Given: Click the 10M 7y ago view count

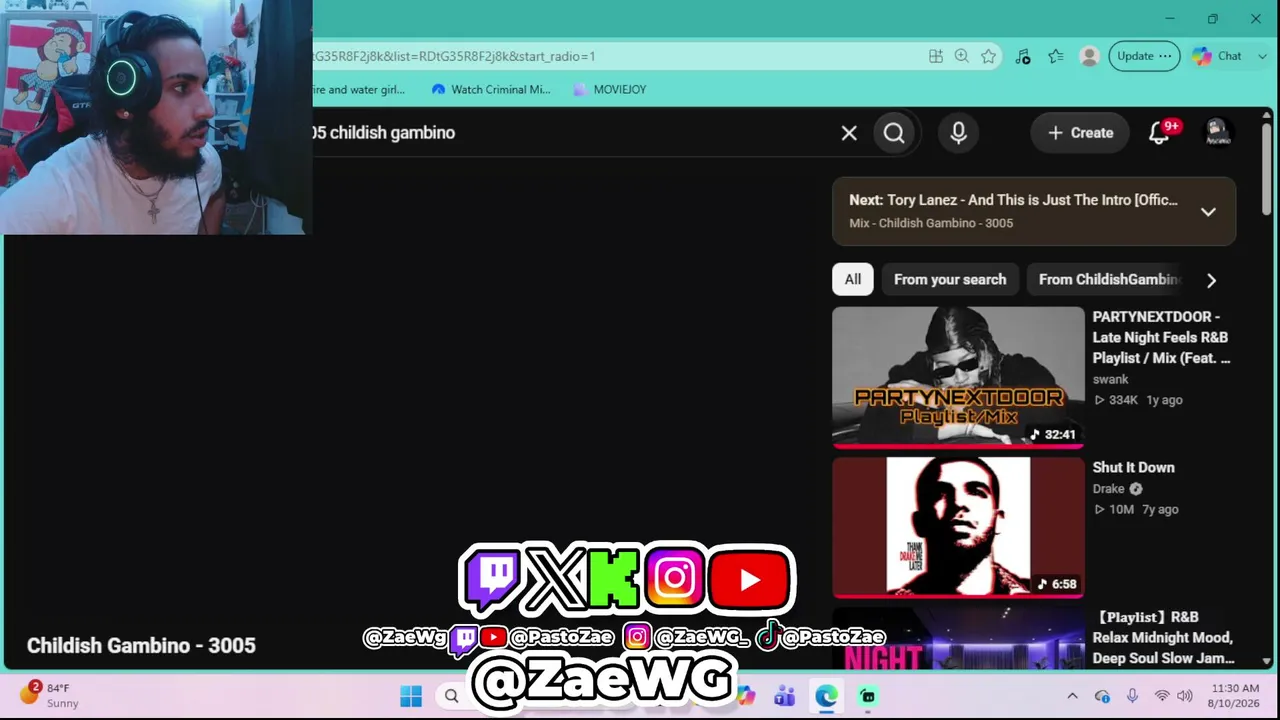Looking at the screenshot, I should click(x=1136, y=509).
